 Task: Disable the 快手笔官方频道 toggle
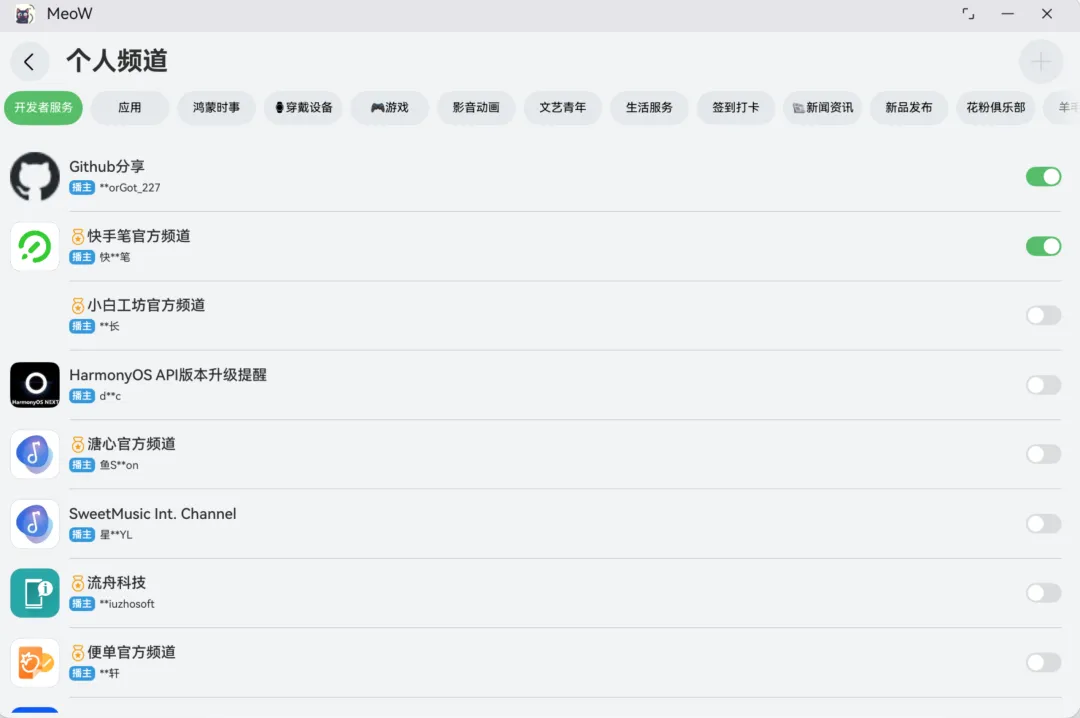click(1043, 246)
